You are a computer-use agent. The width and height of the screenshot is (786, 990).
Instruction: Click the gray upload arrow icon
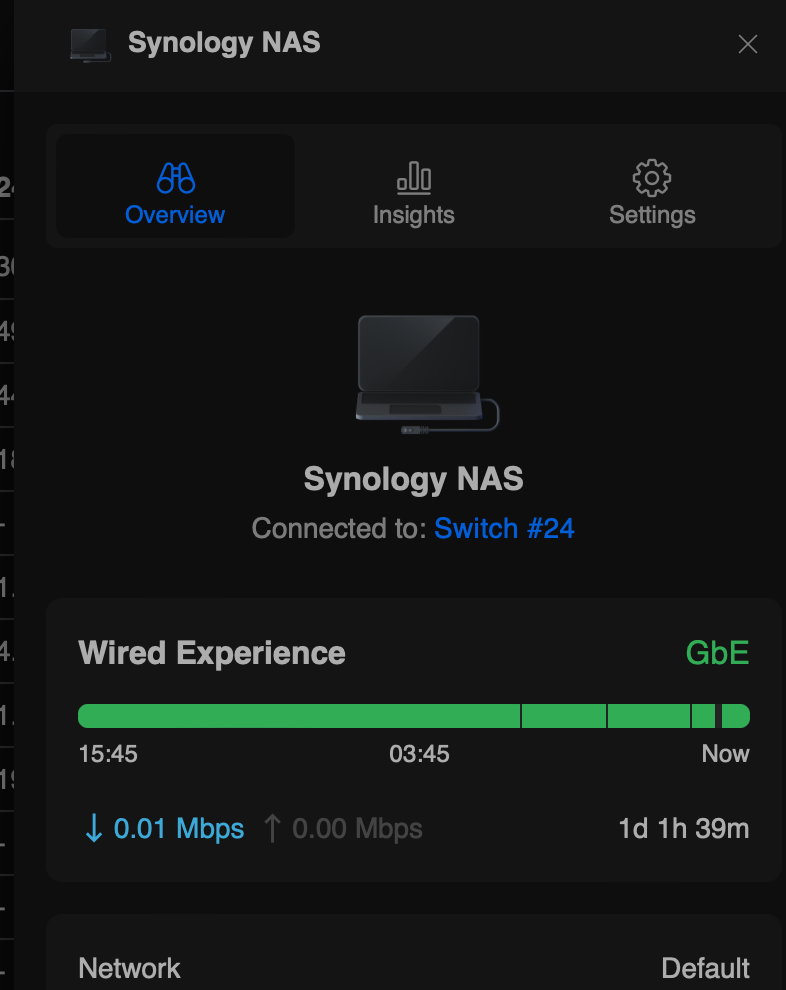click(272, 828)
